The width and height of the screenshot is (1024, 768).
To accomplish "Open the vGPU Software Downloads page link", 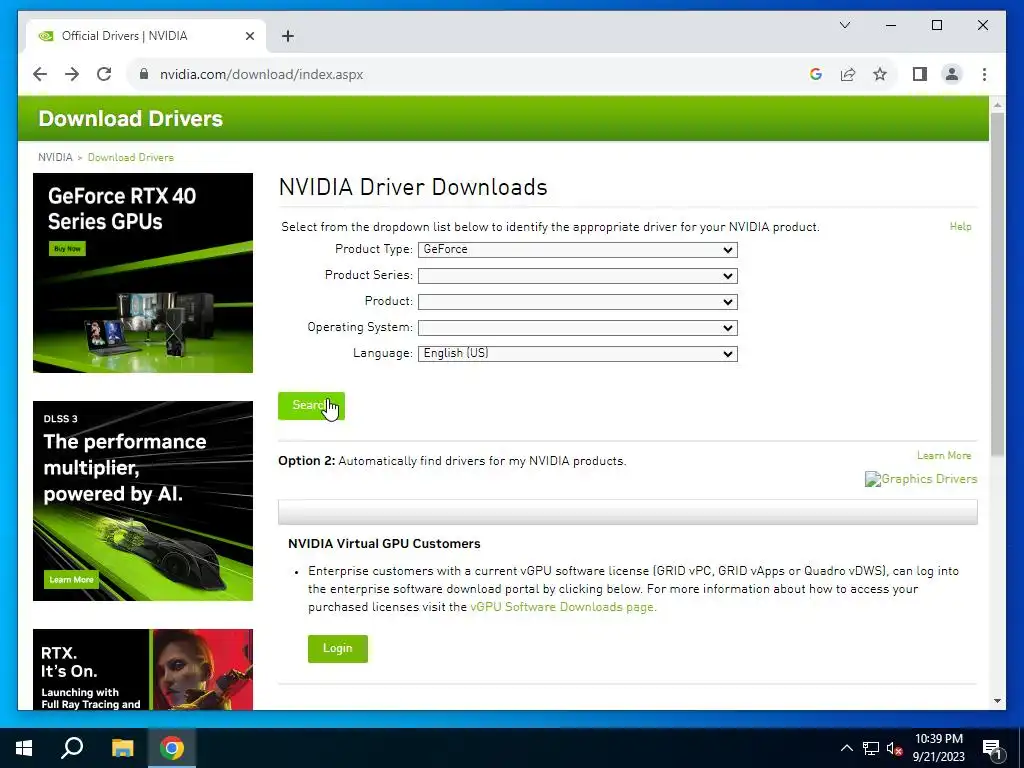I will pyautogui.click(x=563, y=607).
